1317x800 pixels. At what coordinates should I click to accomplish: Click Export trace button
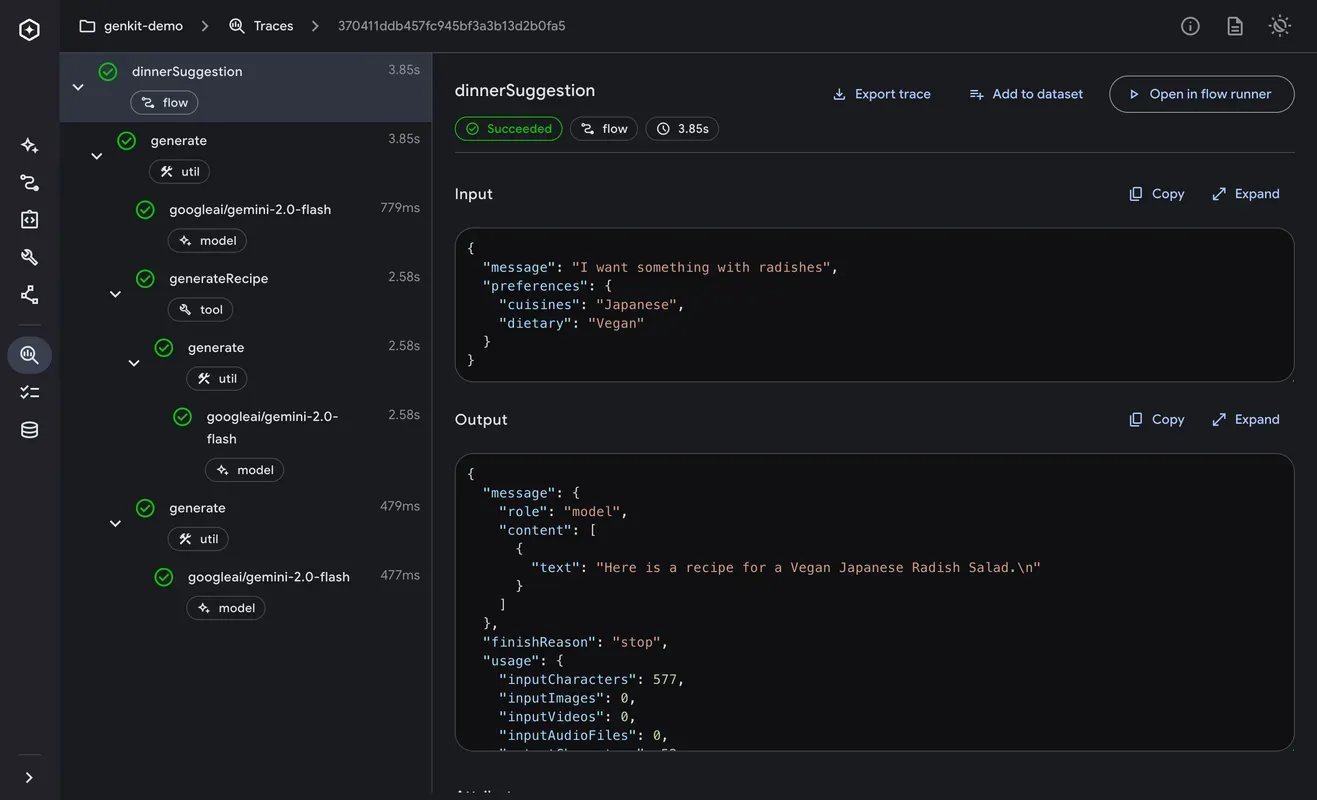click(881, 94)
